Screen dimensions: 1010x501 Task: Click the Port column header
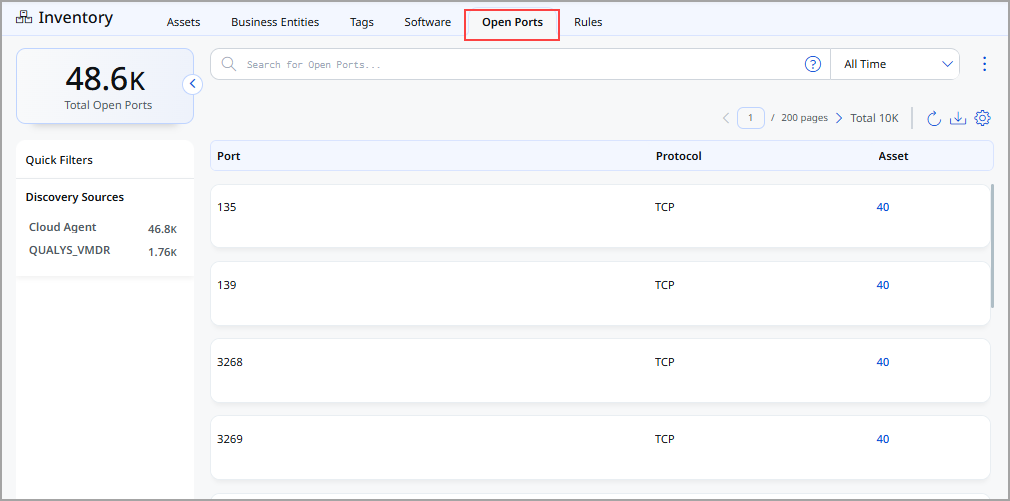pyautogui.click(x=229, y=156)
